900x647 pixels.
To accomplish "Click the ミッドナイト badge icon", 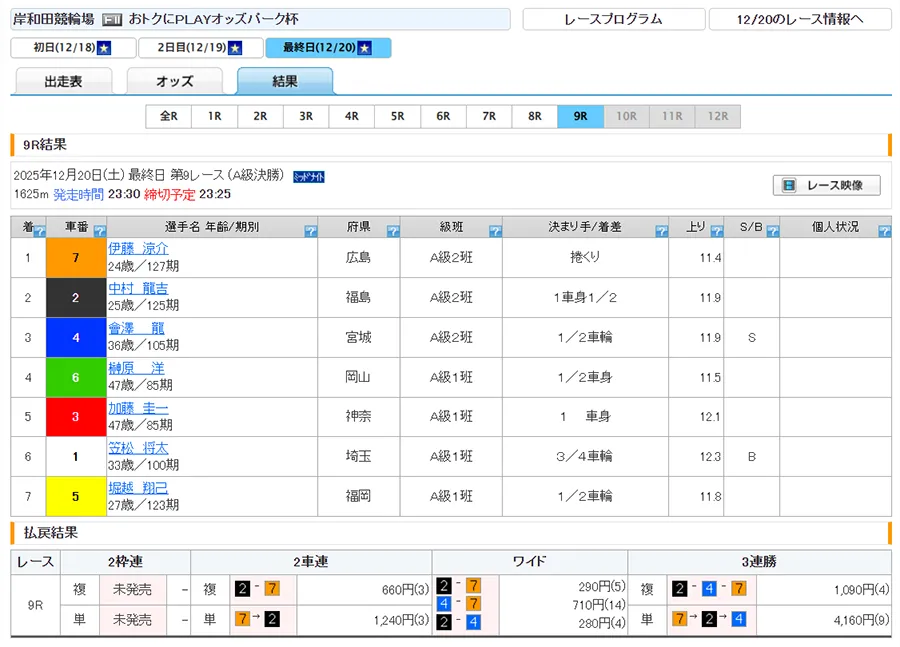I will point(309,177).
